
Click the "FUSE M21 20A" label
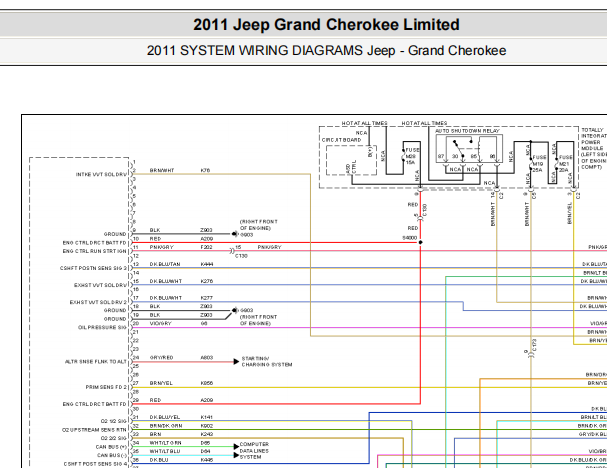tap(565, 164)
